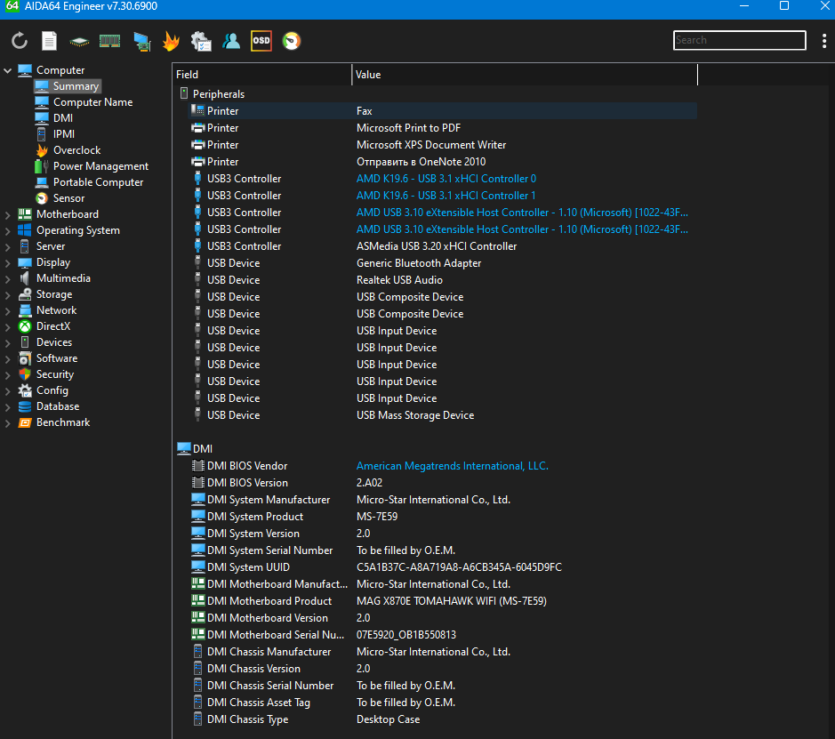Open the DMI tree item

click(63, 118)
